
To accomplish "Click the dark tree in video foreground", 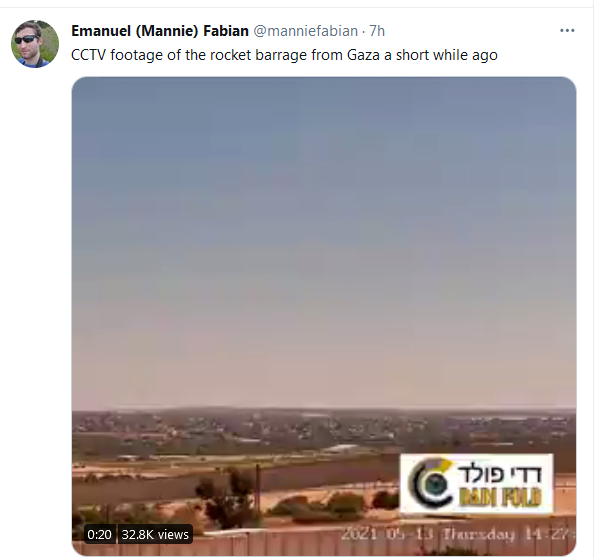I will coord(229,497).
